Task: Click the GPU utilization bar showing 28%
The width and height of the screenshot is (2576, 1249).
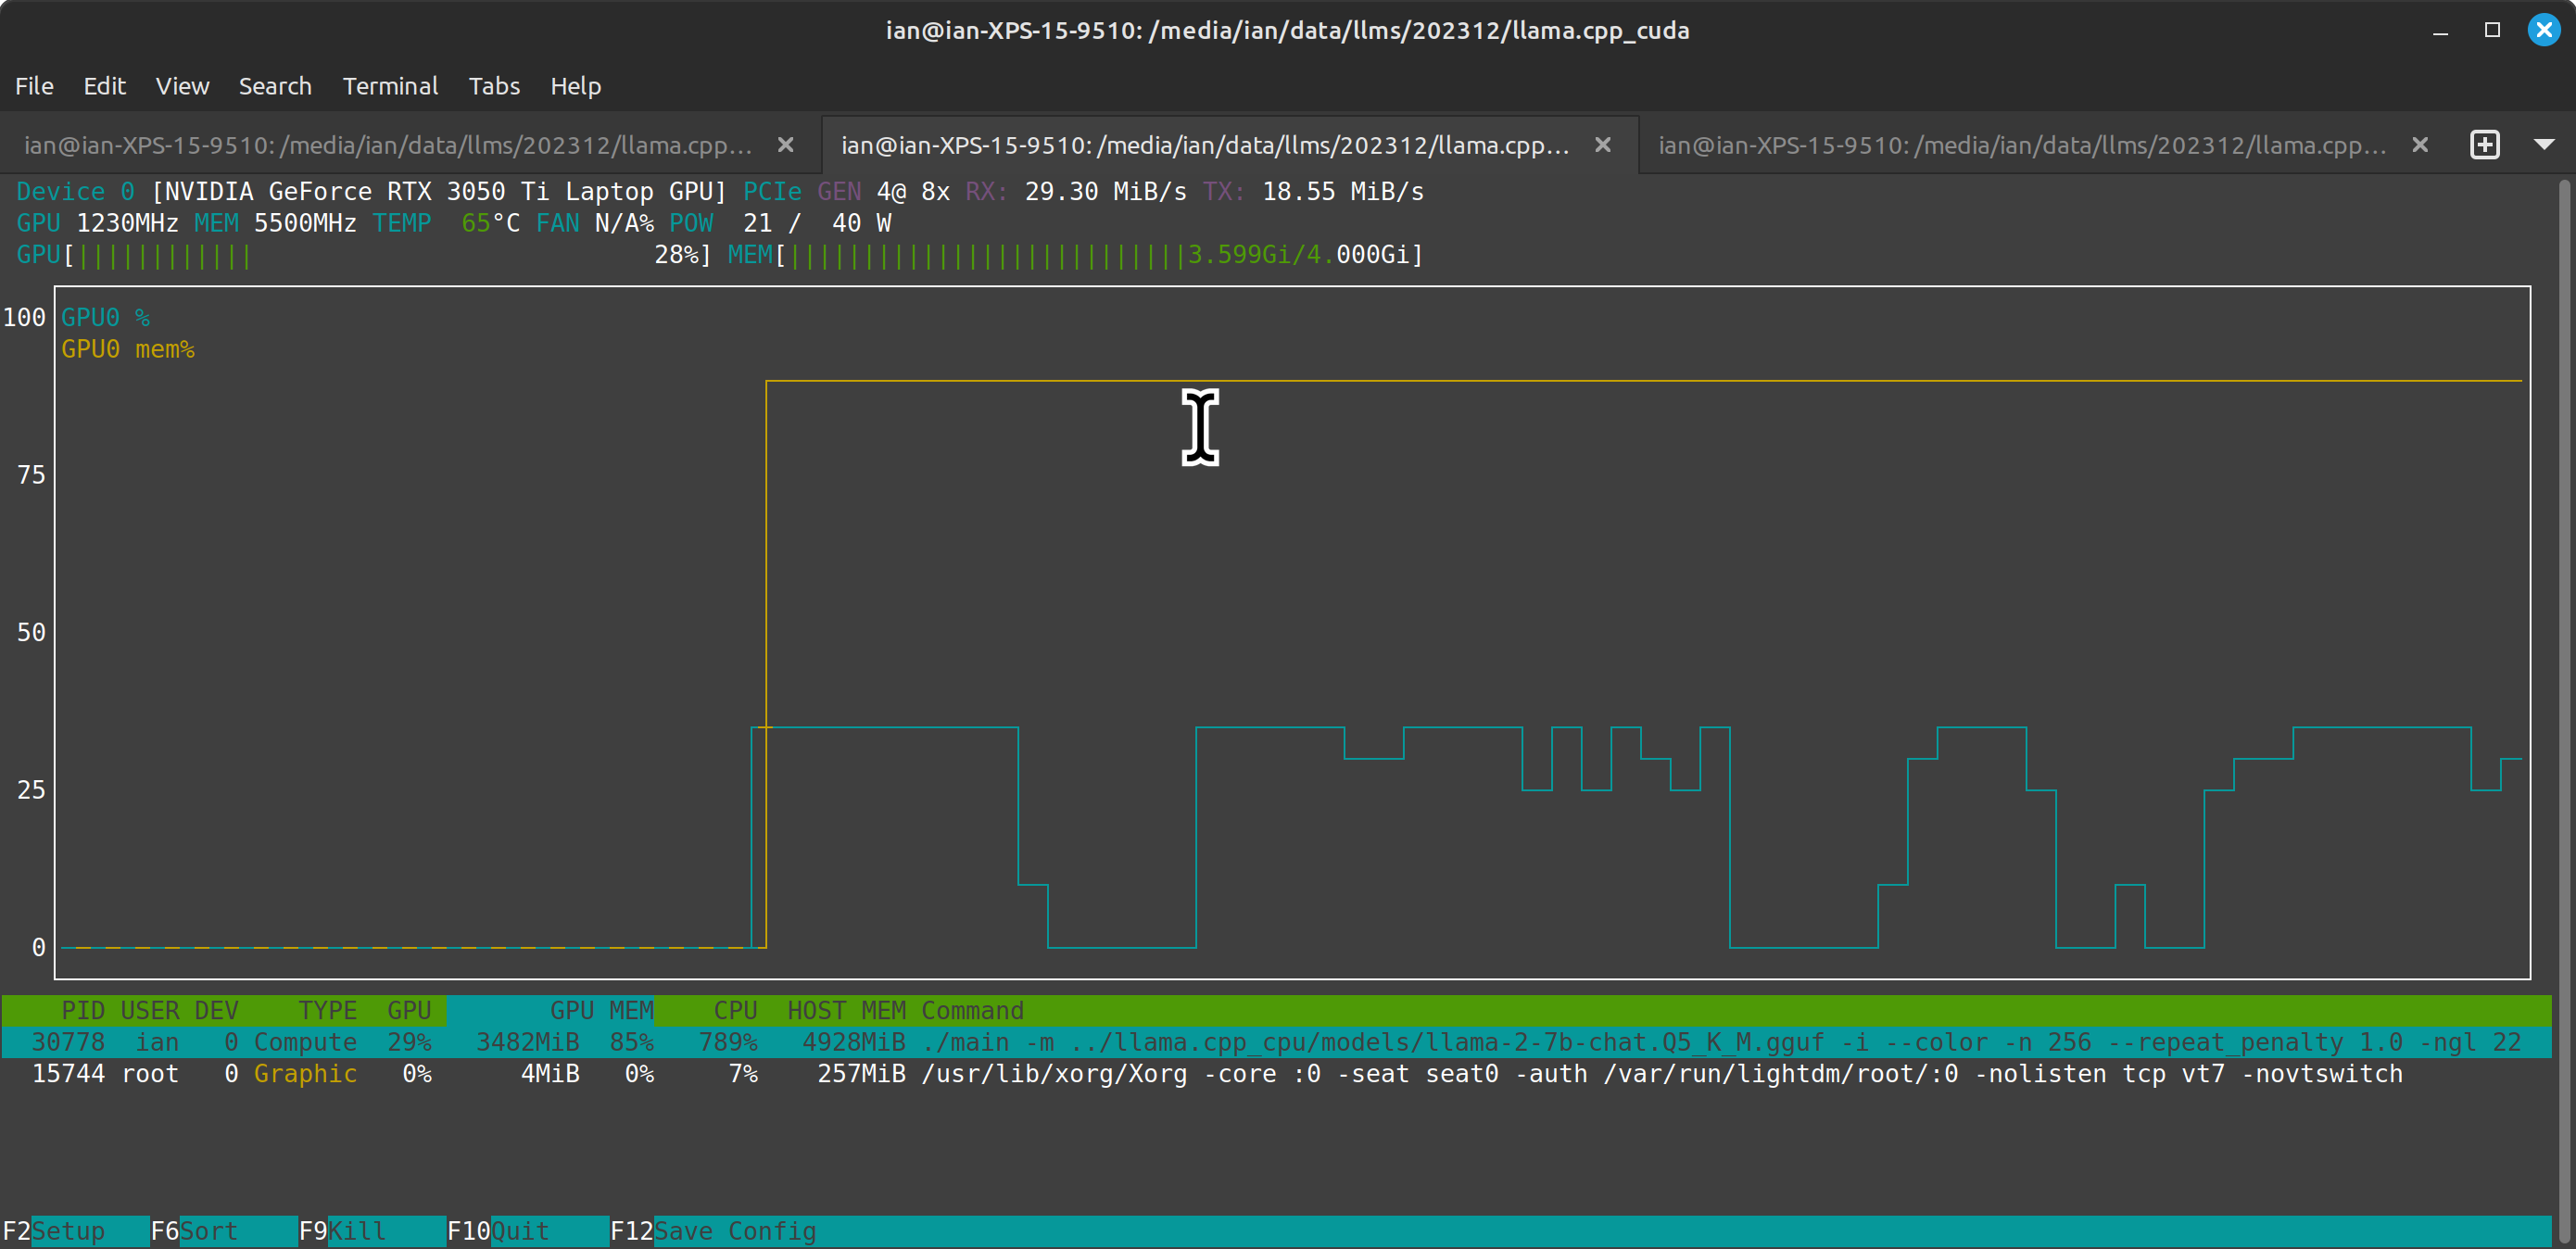Action: pyautogui.click(x=364, y=255)
